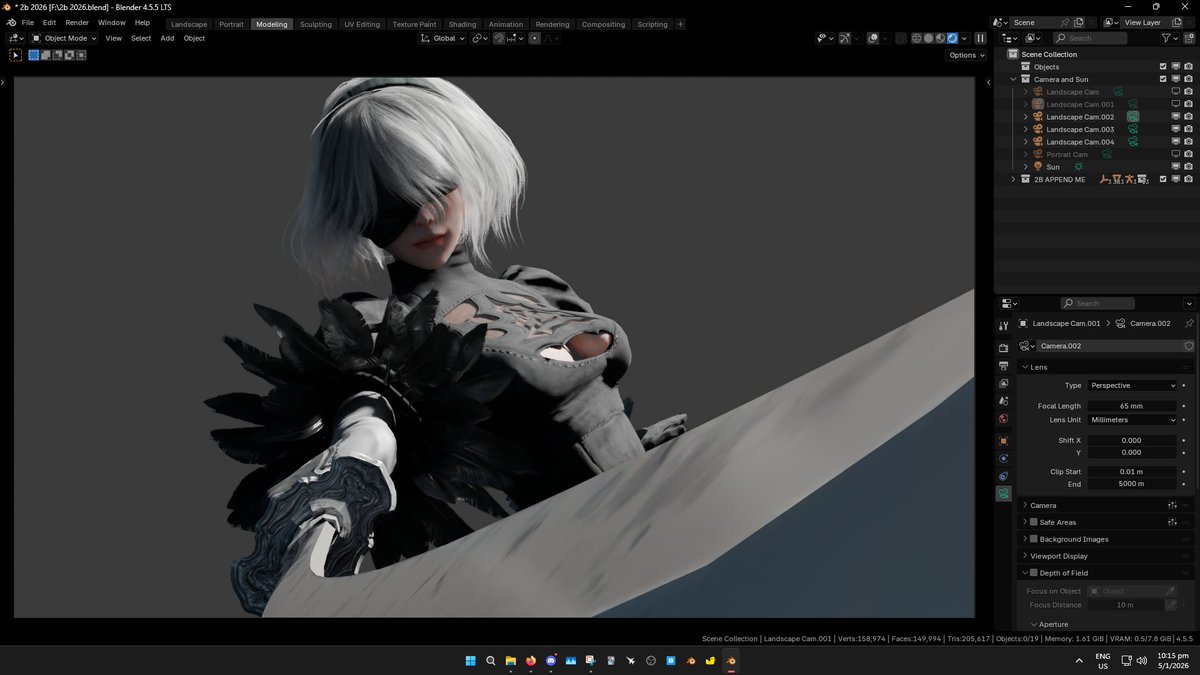
Task: Open the Tool properties tab
Action: (x=1003, y=325)
